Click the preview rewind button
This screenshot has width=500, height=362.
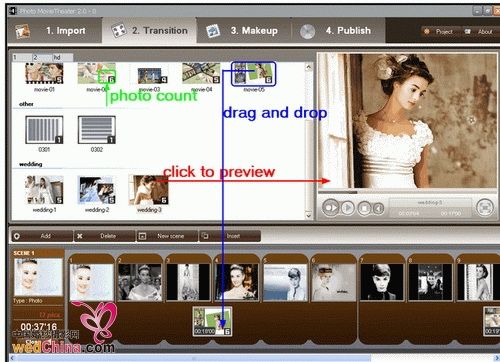(378, 209)
